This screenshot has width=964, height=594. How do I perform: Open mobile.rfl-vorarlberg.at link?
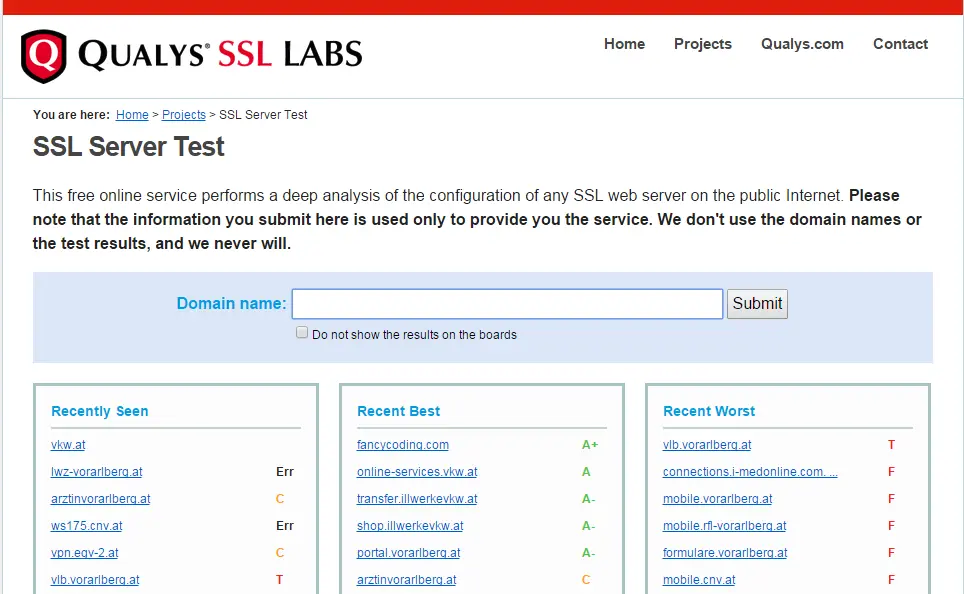(724, 526)
